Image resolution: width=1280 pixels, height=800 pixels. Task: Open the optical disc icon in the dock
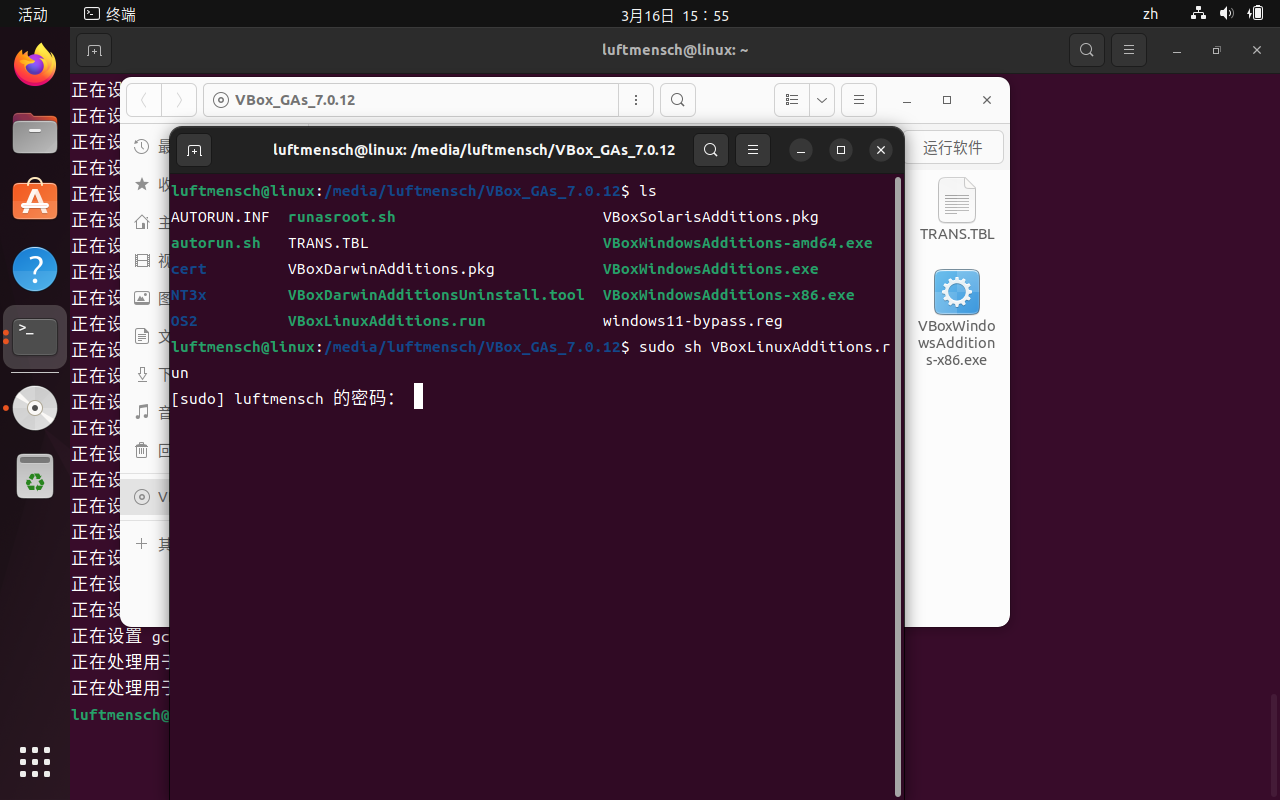click(35, 407)
